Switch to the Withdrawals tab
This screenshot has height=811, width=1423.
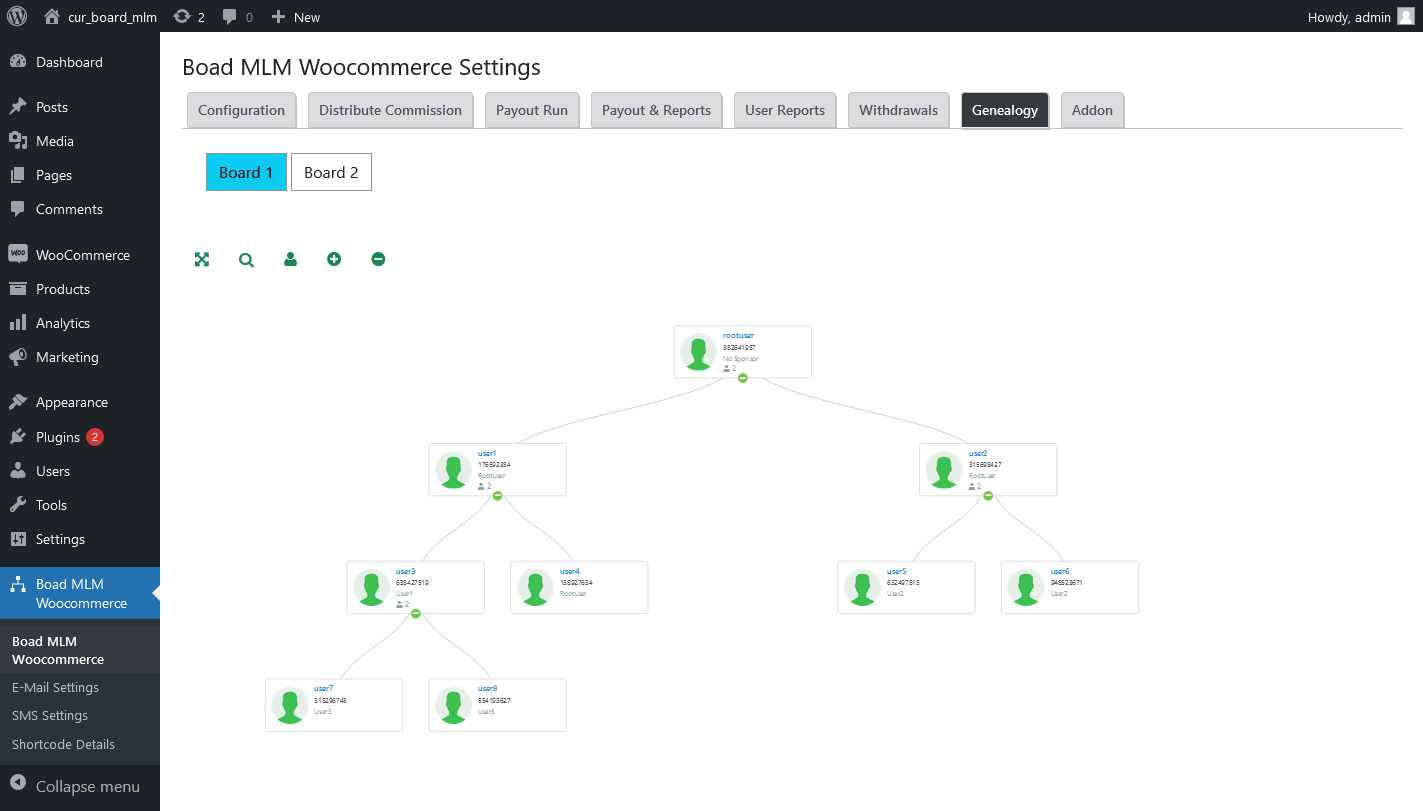click(x=898, y=110)
